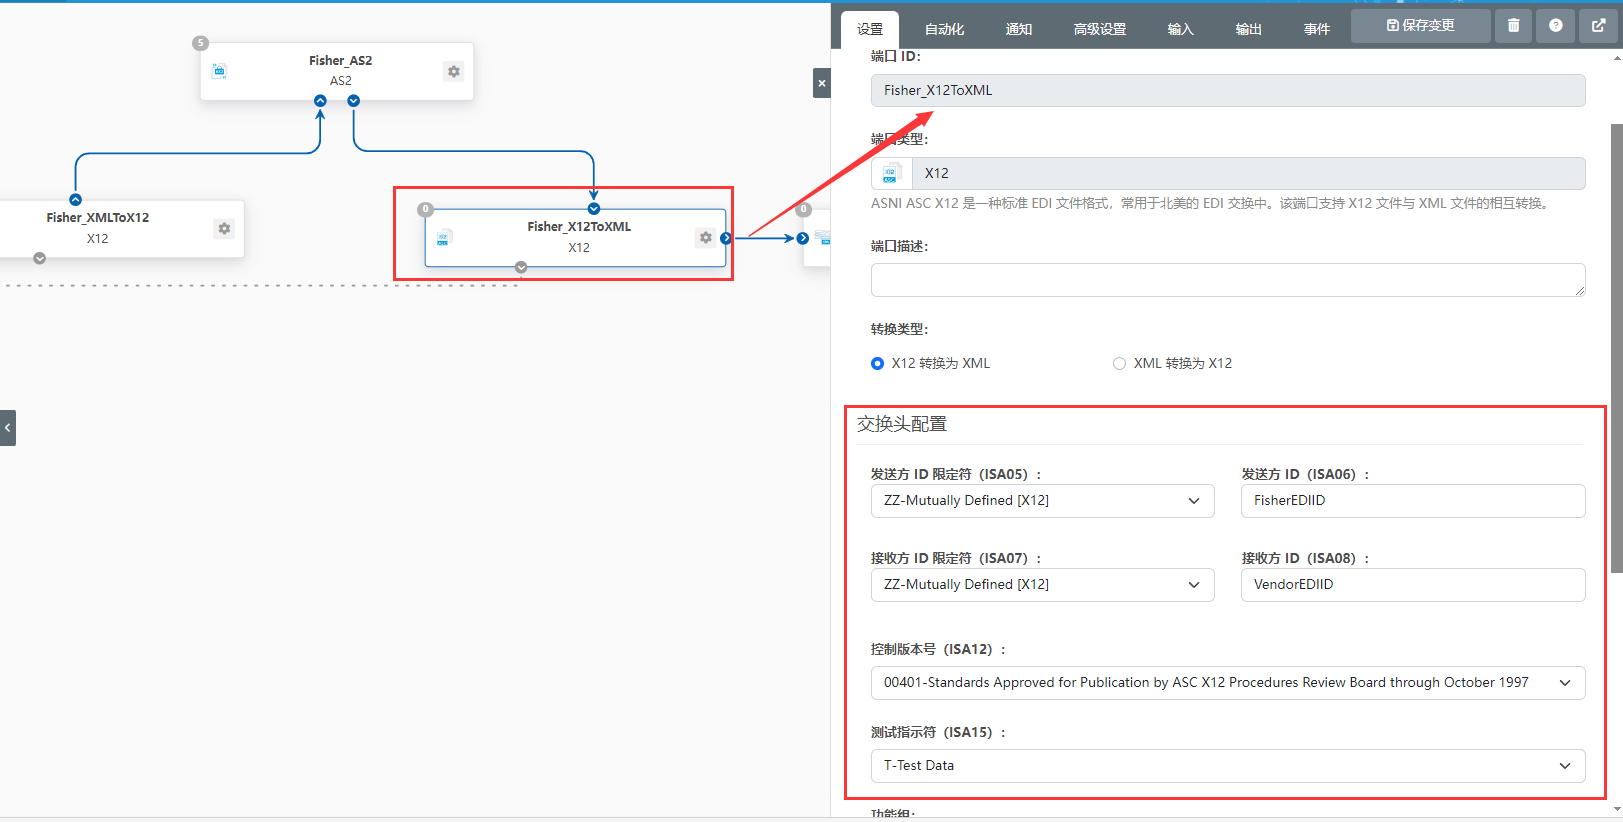Close the settings panel with X
This screenshot has width=1623, height=822.
point(821,83)
